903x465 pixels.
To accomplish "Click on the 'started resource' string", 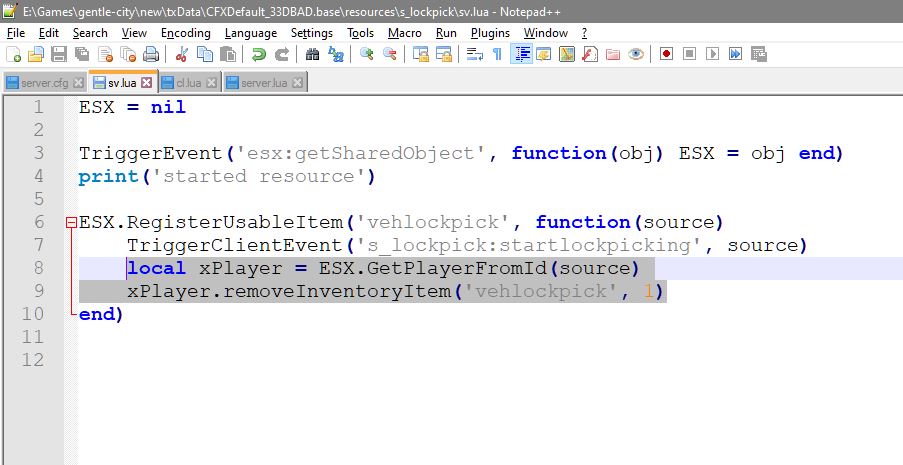I will pos(259,176).
